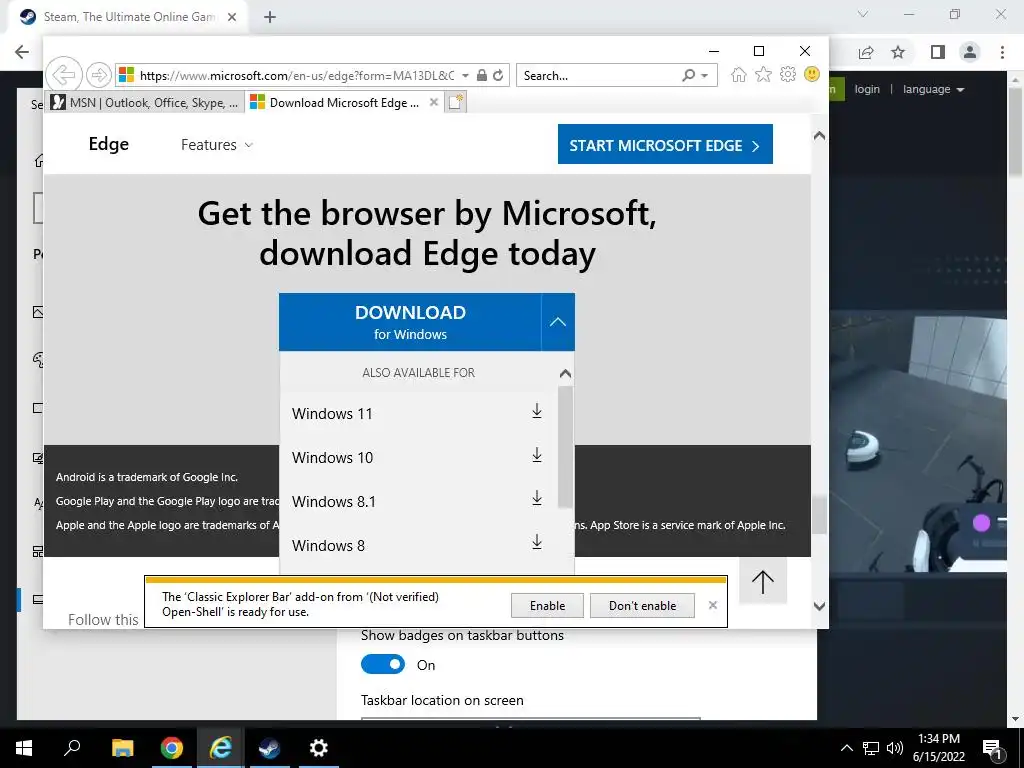
Task: Click Don't enable for add-on
Action: [642, 605]
